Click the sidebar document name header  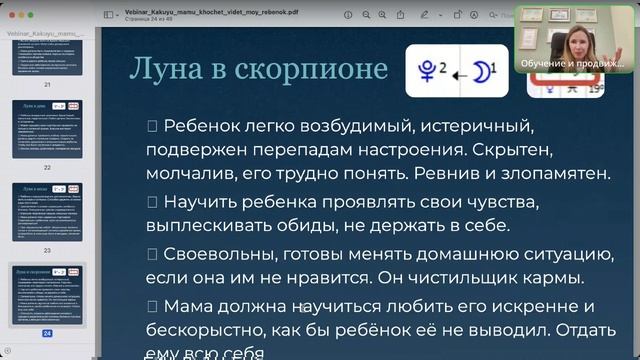[44, 33]
